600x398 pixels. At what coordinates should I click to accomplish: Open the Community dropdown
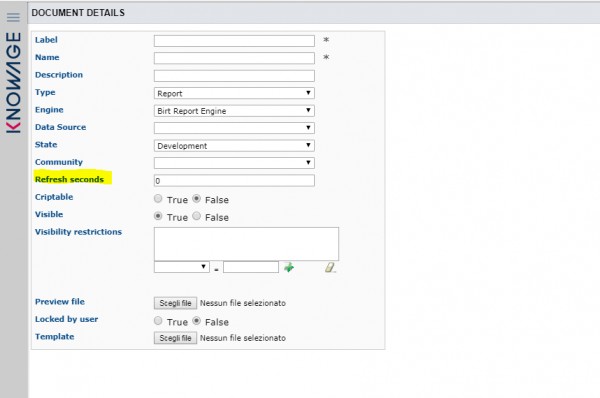[234, 163]
